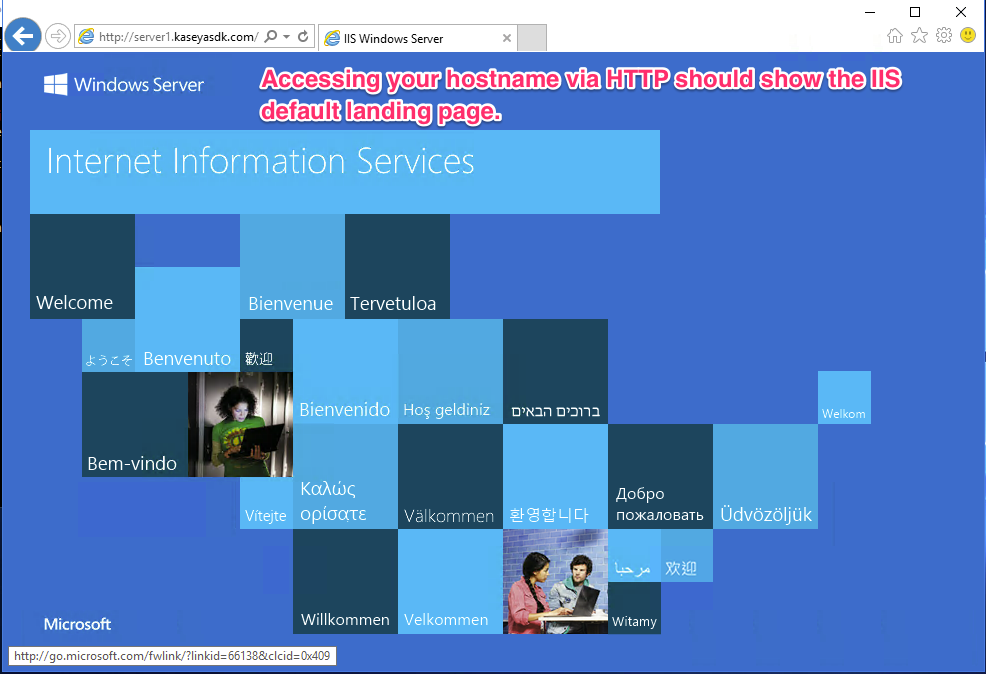
Task: Open the address bar autocomplete dropdown arrow
Action: tap(287, 36)
